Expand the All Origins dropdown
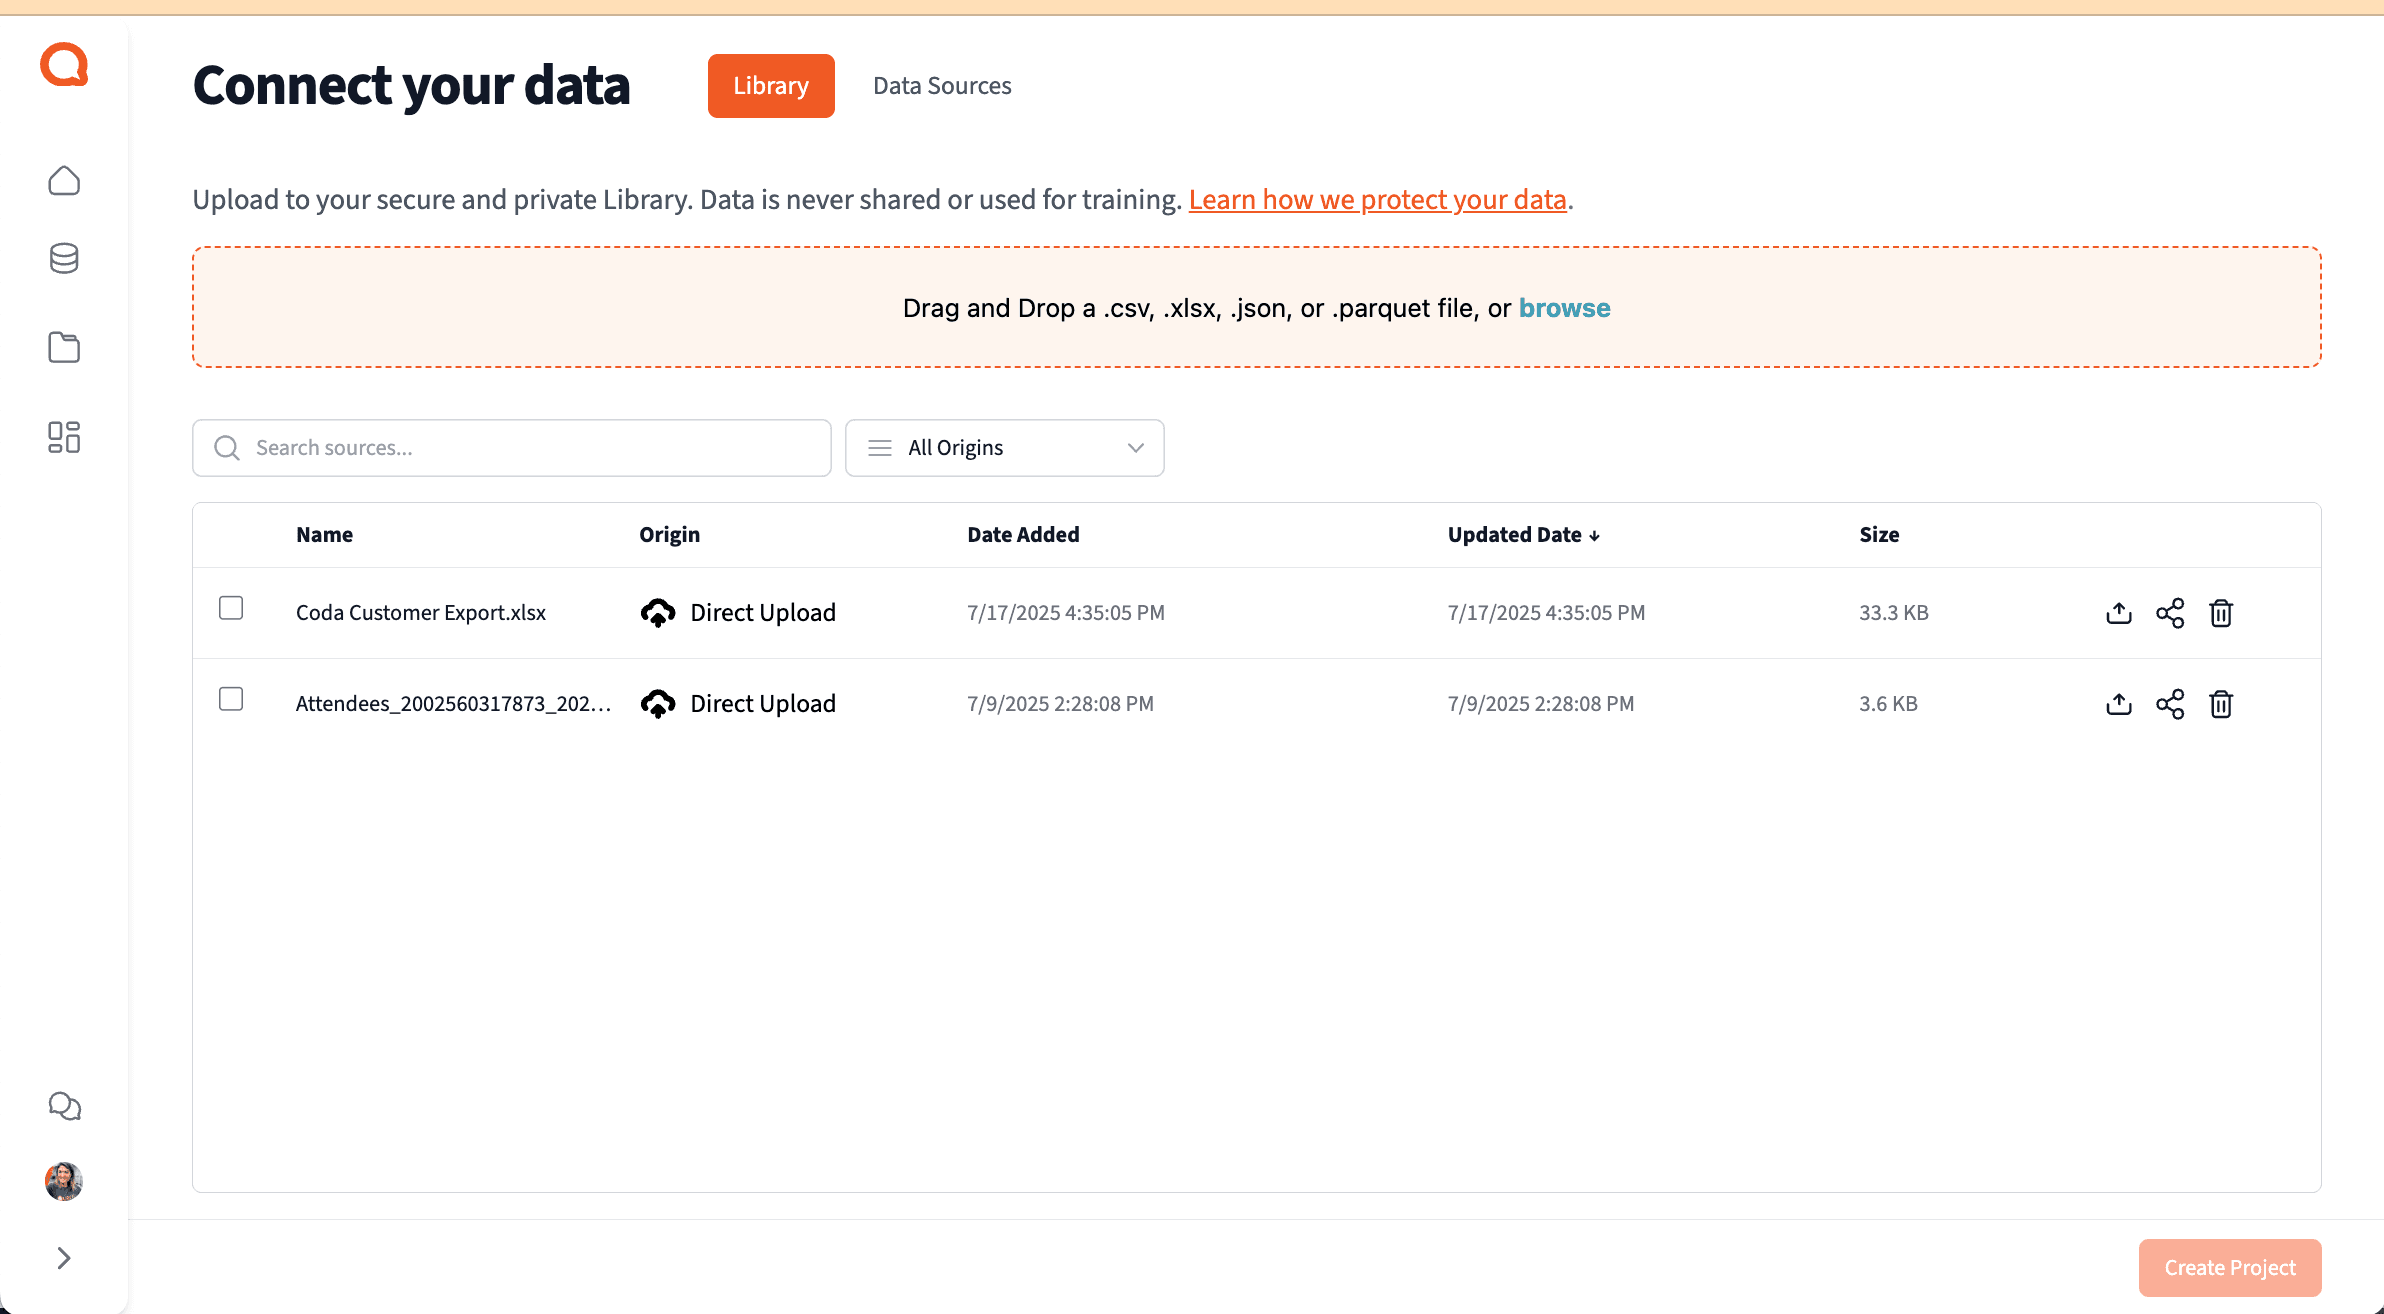This screenshot has width=2384, height=1314. click(x=1004, y=448)
